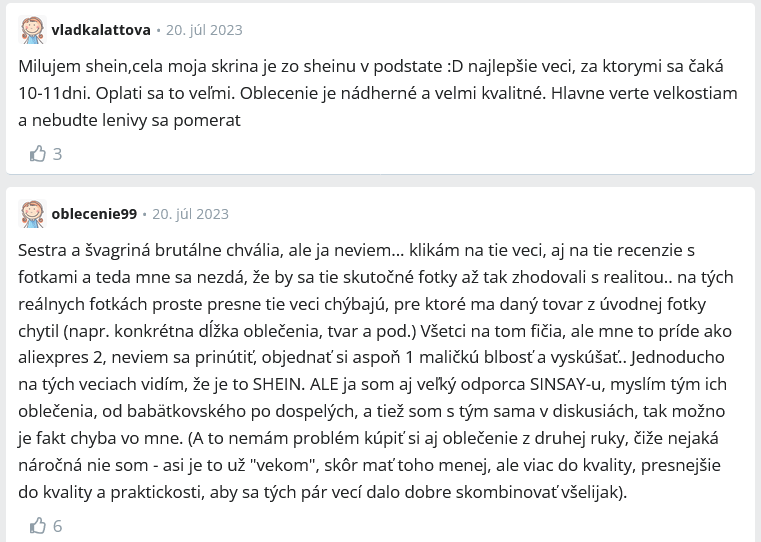Like vladkalattova's comment with thumbs-up icon
This screenshot has height=542, width=761.
[38, 154]
